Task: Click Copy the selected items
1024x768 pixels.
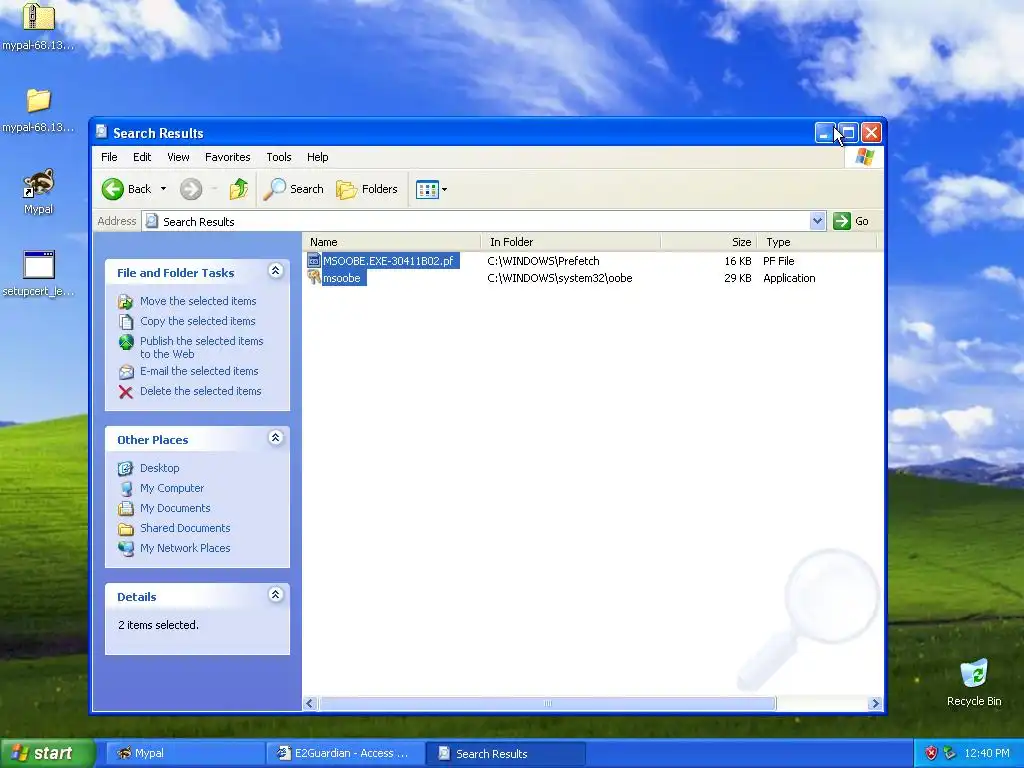Action: click(198, 321)
